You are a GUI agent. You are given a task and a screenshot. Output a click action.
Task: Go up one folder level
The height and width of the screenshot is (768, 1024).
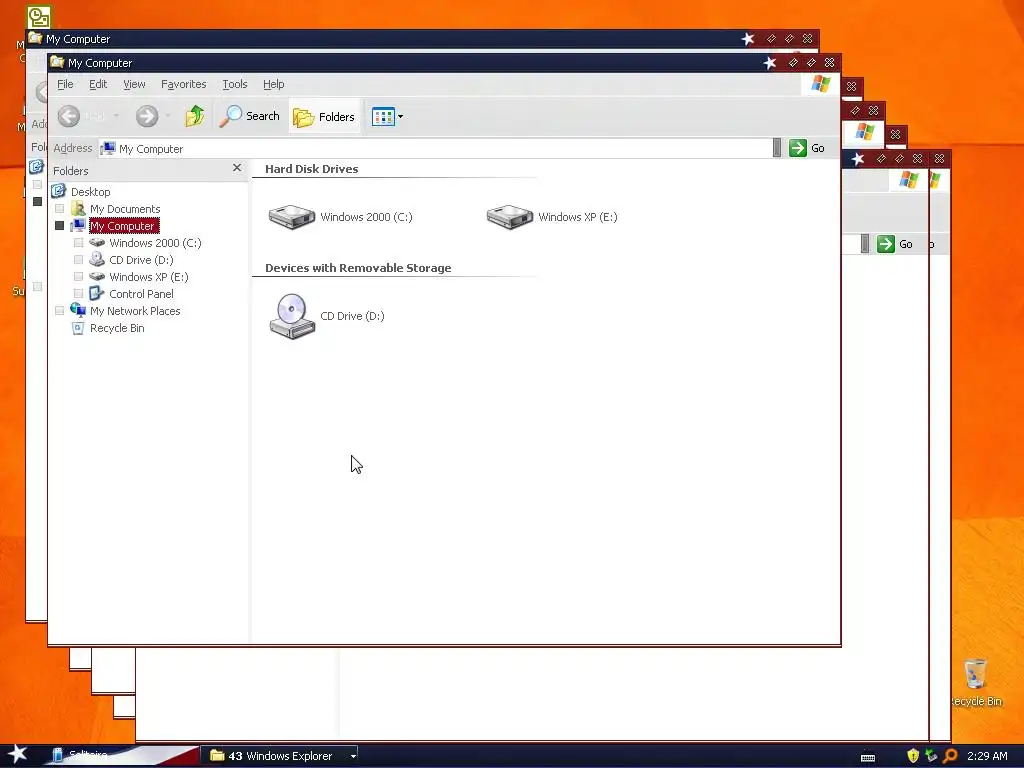pyautogui.click(x=195, y=116)
